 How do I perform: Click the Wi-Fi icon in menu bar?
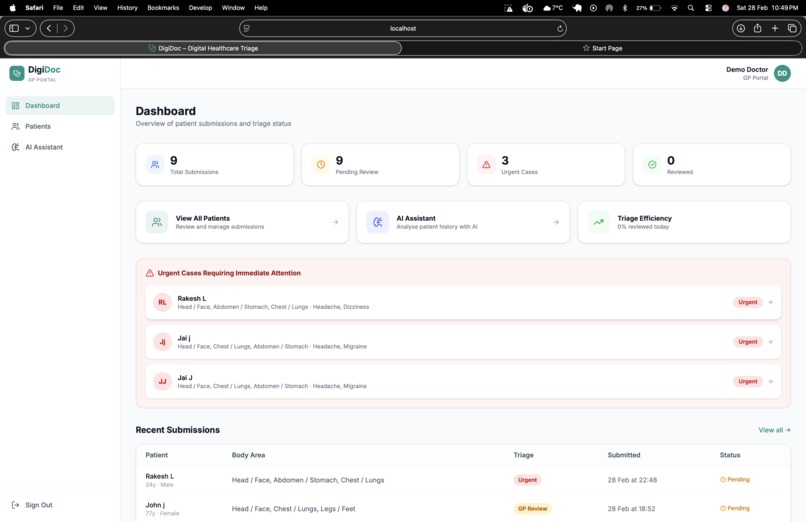click(x=674, y=8)
